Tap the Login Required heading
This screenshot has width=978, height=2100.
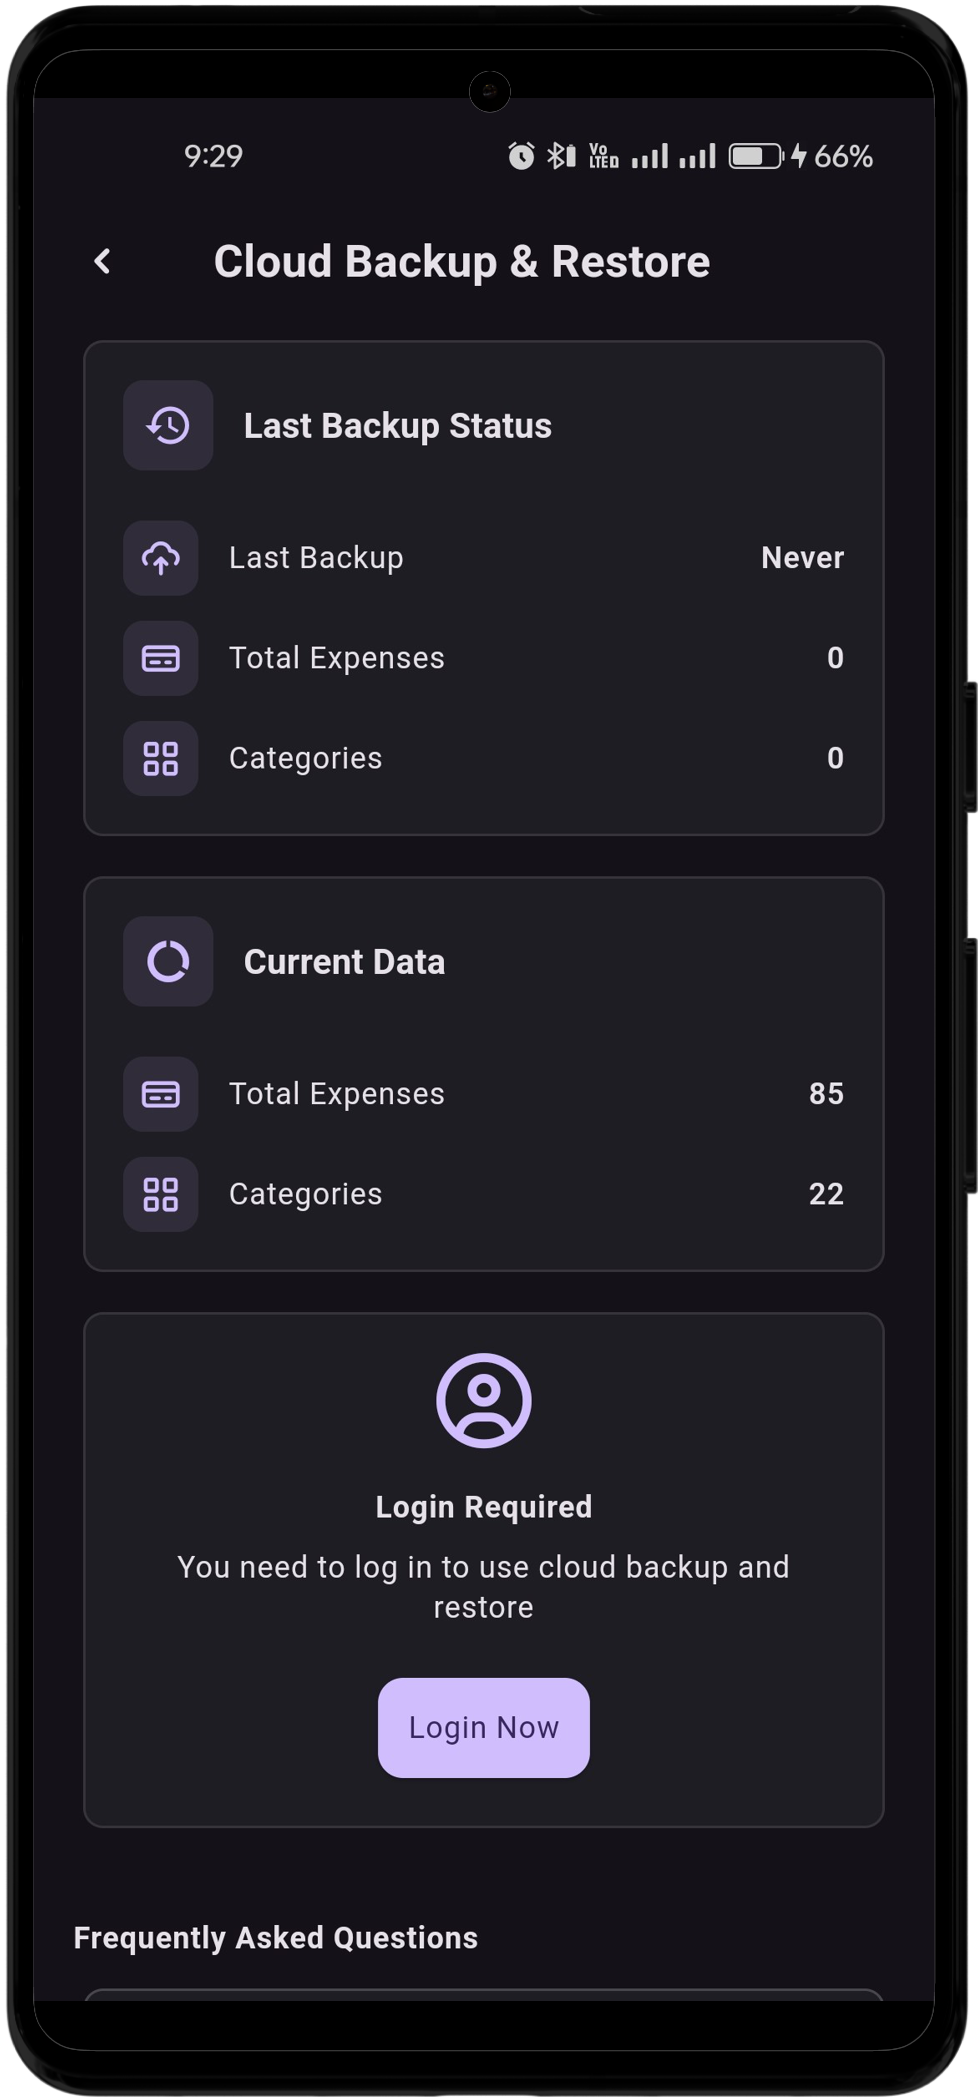click(484, 1507)
